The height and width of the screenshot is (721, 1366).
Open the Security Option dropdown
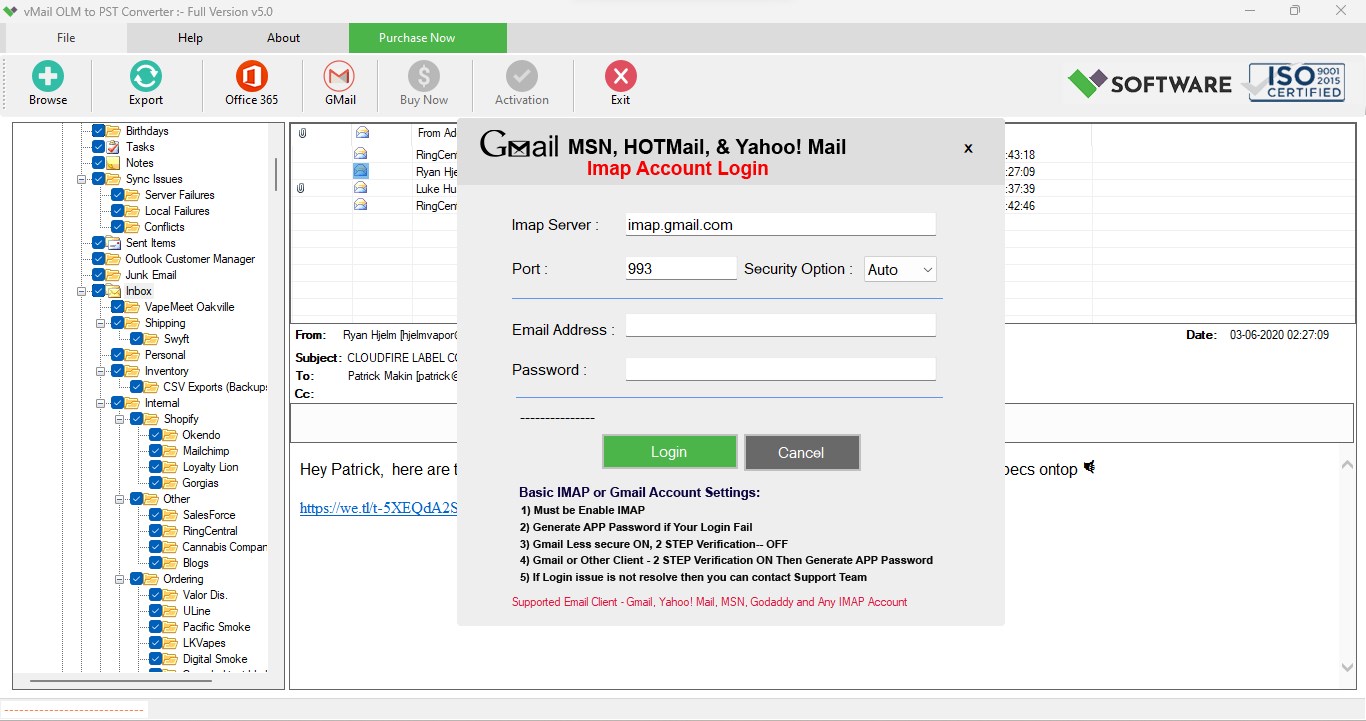900,269
